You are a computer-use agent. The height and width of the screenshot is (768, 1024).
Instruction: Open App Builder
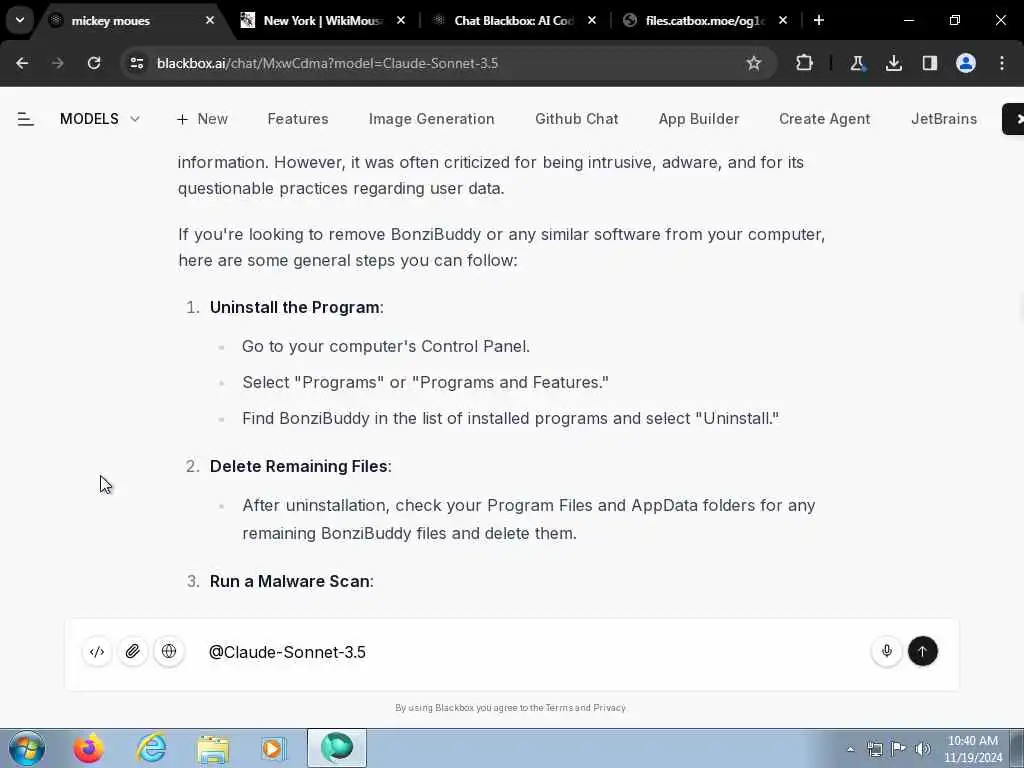pos(698,119)
